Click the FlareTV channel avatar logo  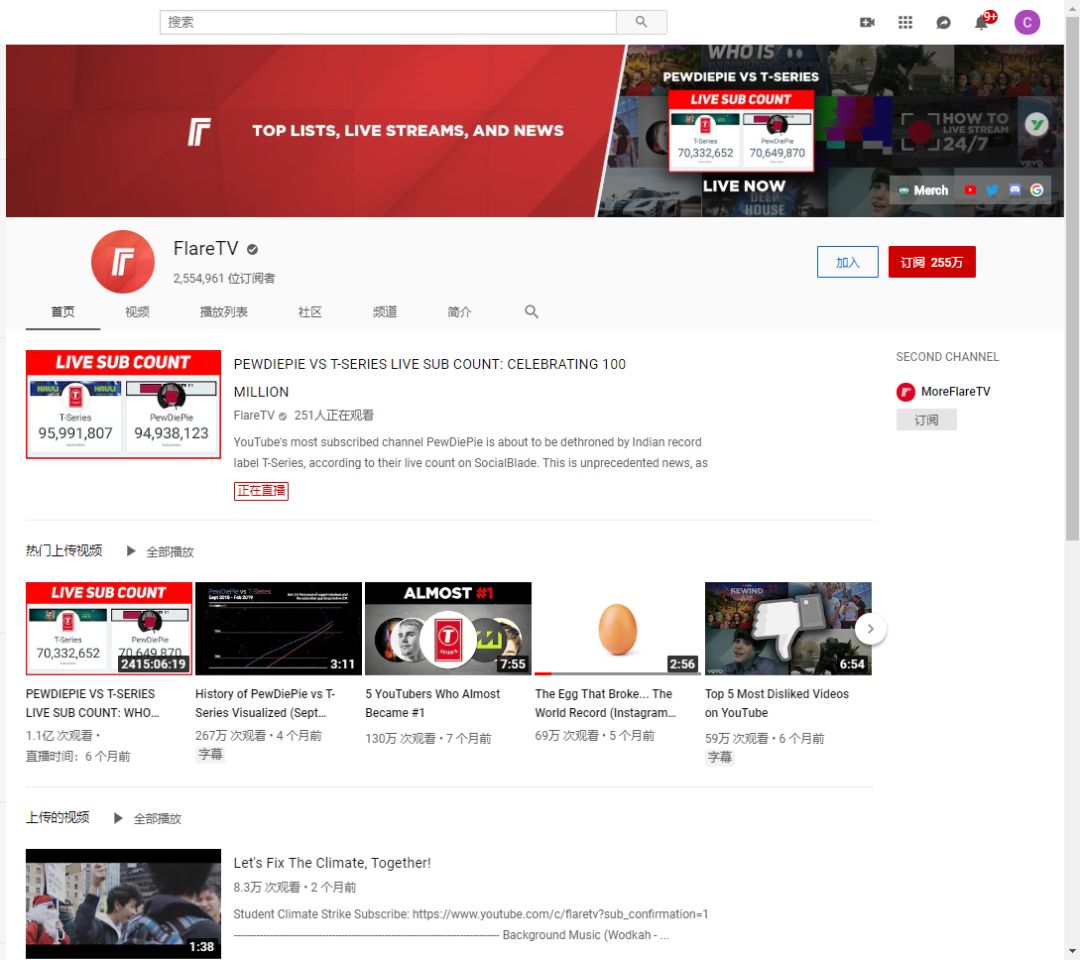[x=123, y=262]
